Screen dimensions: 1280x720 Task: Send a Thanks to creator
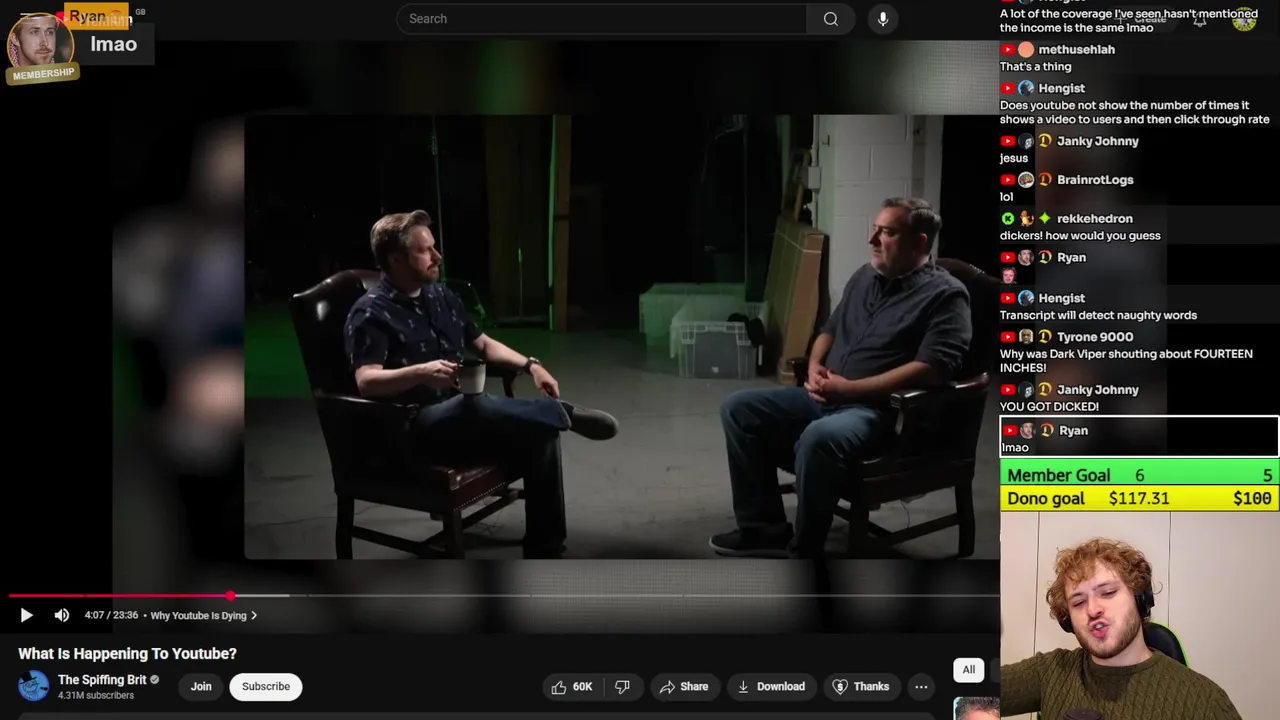(x=861, y=687)
